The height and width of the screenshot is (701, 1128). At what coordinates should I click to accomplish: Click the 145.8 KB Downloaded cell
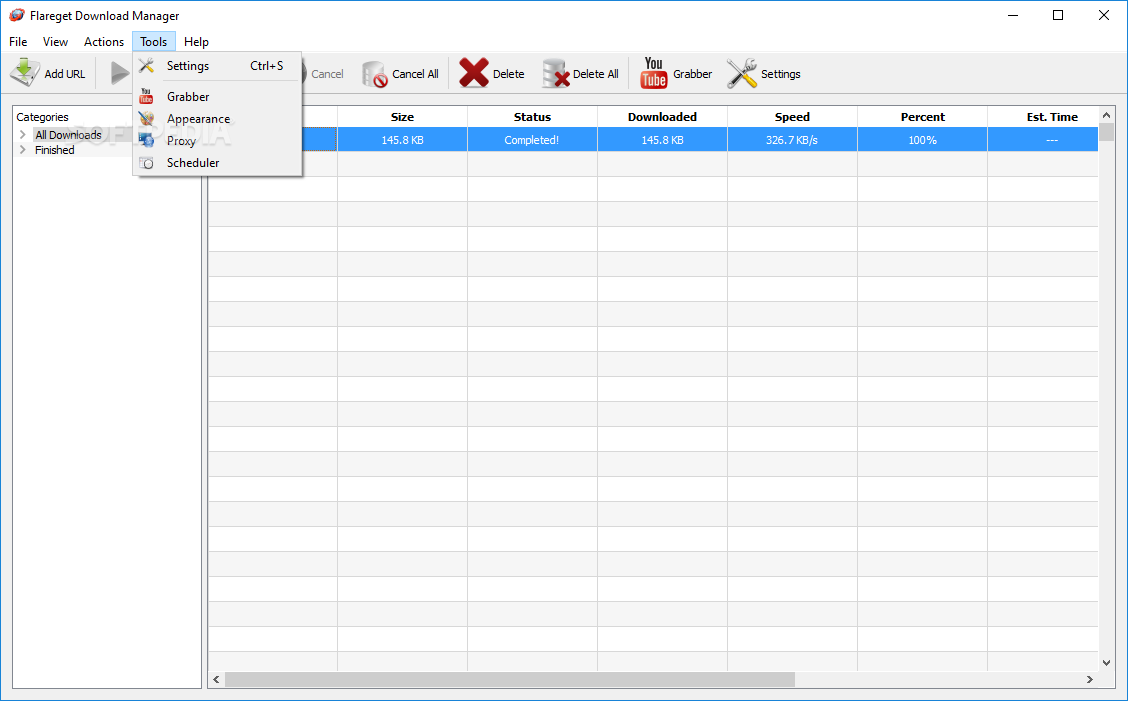663,140
